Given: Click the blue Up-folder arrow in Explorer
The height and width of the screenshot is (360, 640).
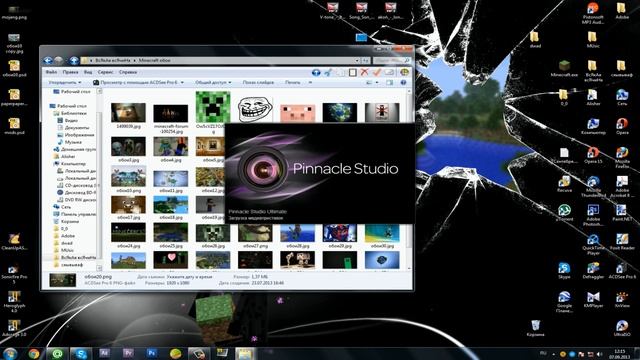Looking at the screenshot, I should pos(74,60).
